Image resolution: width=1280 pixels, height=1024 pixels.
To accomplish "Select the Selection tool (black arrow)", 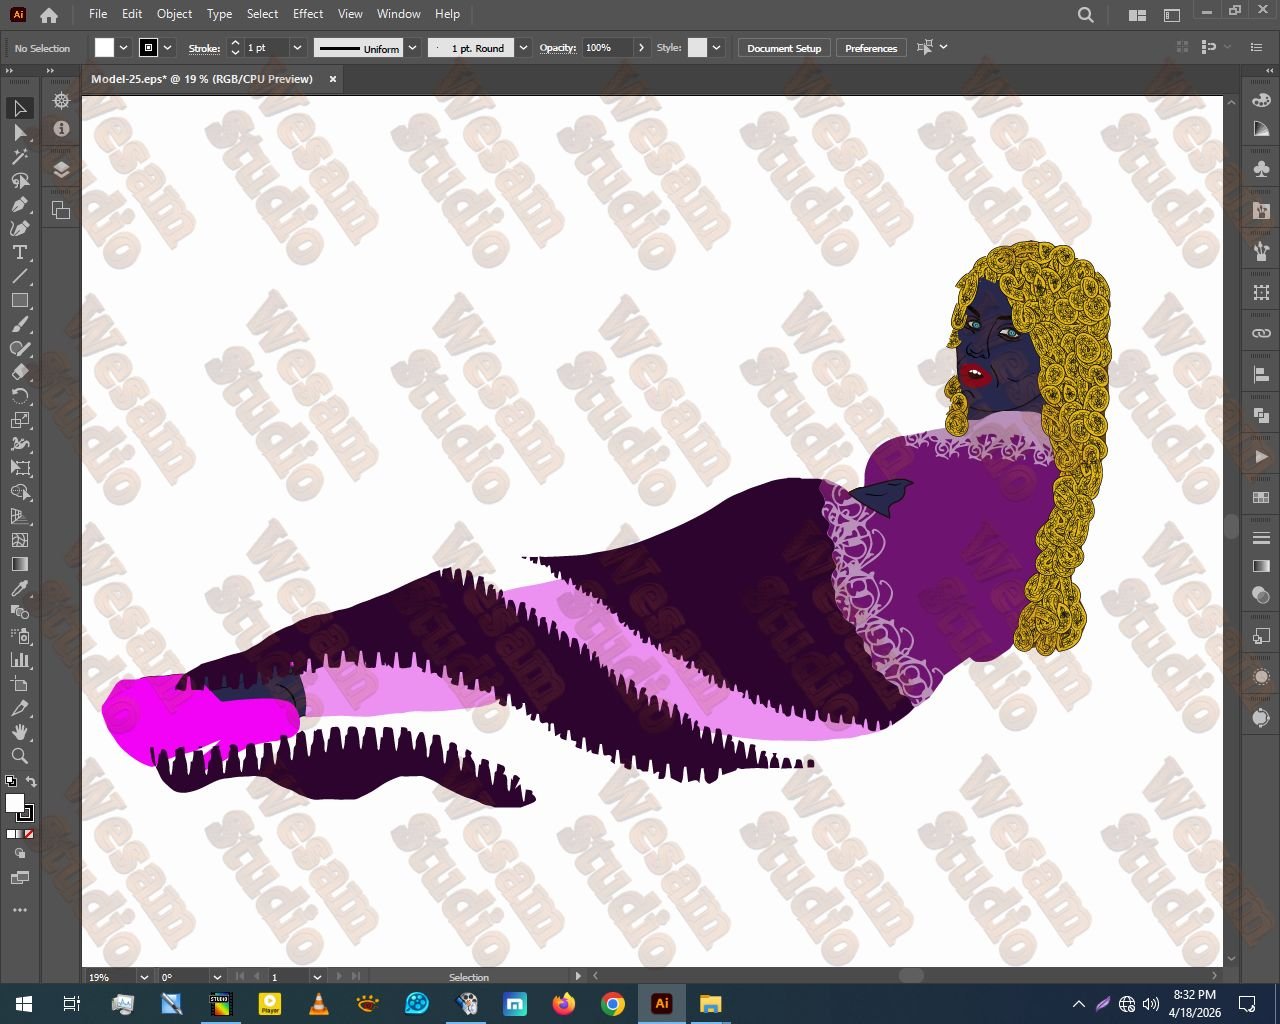I will coord(19,108).
